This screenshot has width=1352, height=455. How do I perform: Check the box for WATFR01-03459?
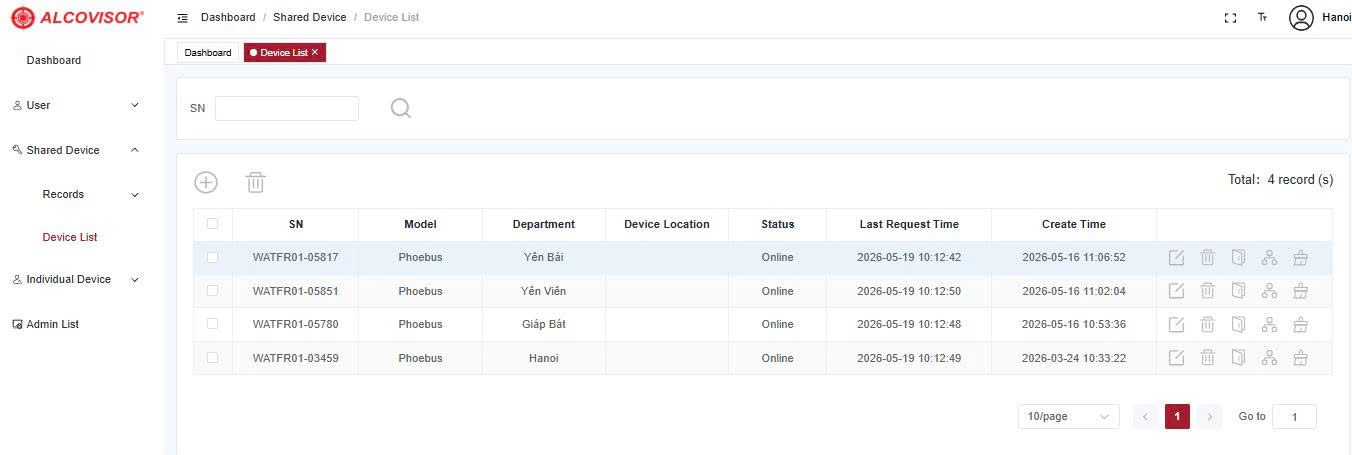pos(212,358)
